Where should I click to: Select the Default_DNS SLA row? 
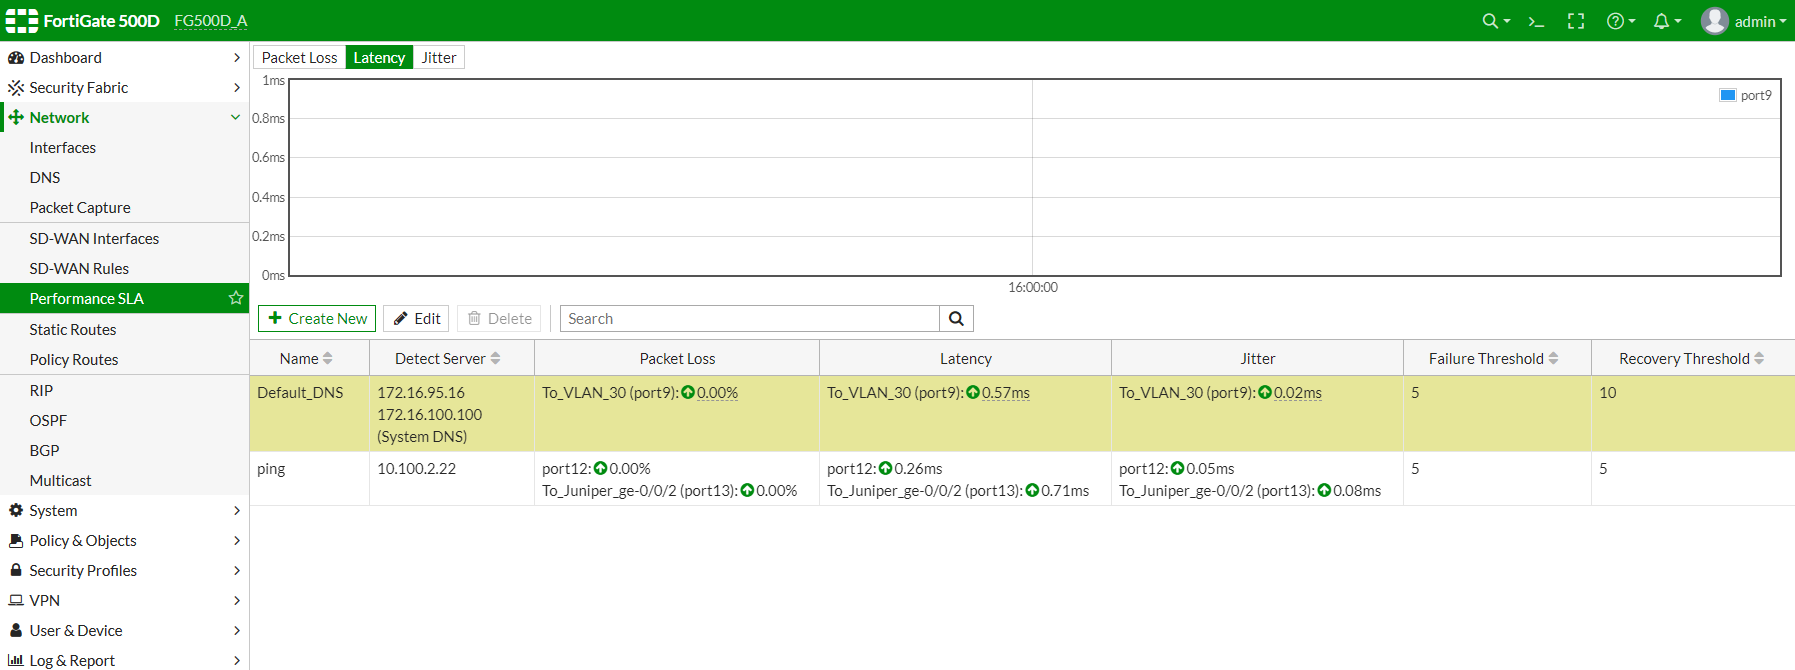pyautogui.click(x=1022, y=414)
